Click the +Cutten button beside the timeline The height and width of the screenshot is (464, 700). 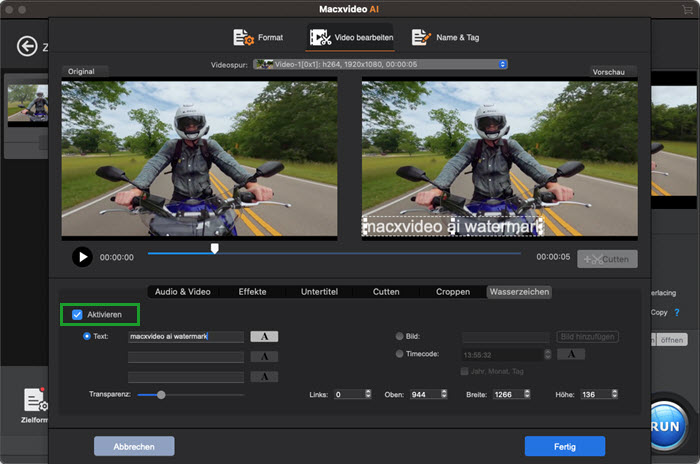click(607, 259)
